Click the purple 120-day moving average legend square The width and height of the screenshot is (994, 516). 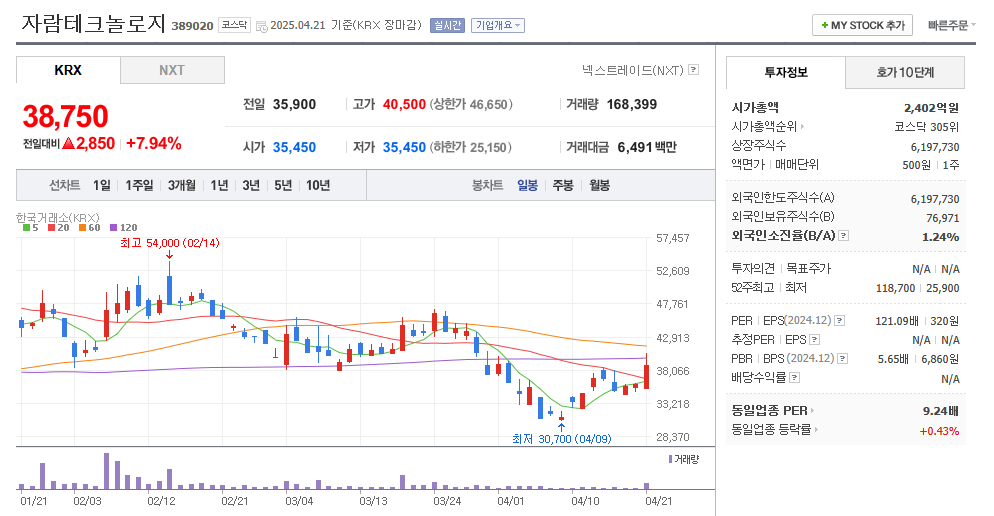tap(113, 228)
